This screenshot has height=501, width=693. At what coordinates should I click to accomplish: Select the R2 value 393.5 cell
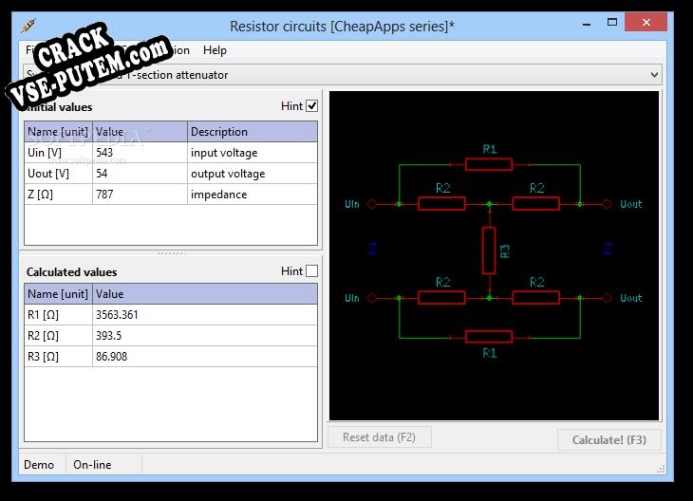click(x=205, y=335)
